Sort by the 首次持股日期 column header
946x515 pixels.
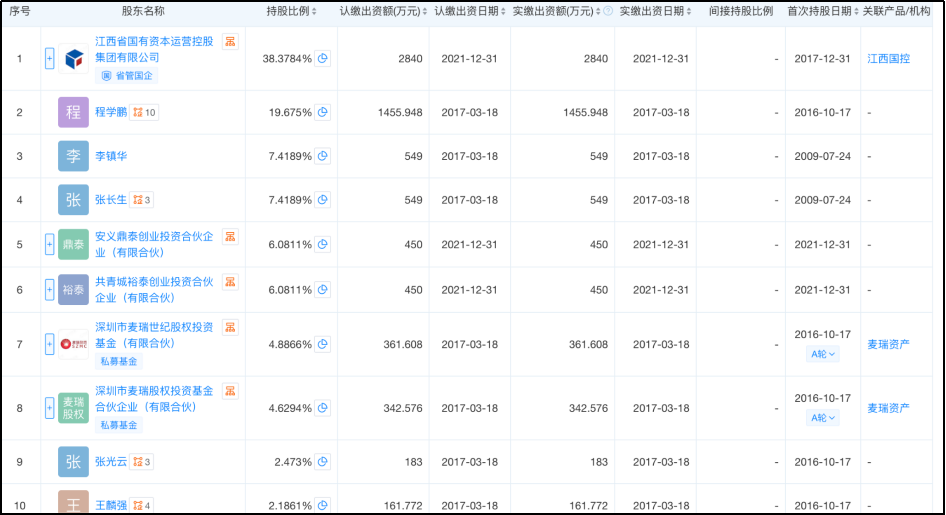click(x=822, y=12)
